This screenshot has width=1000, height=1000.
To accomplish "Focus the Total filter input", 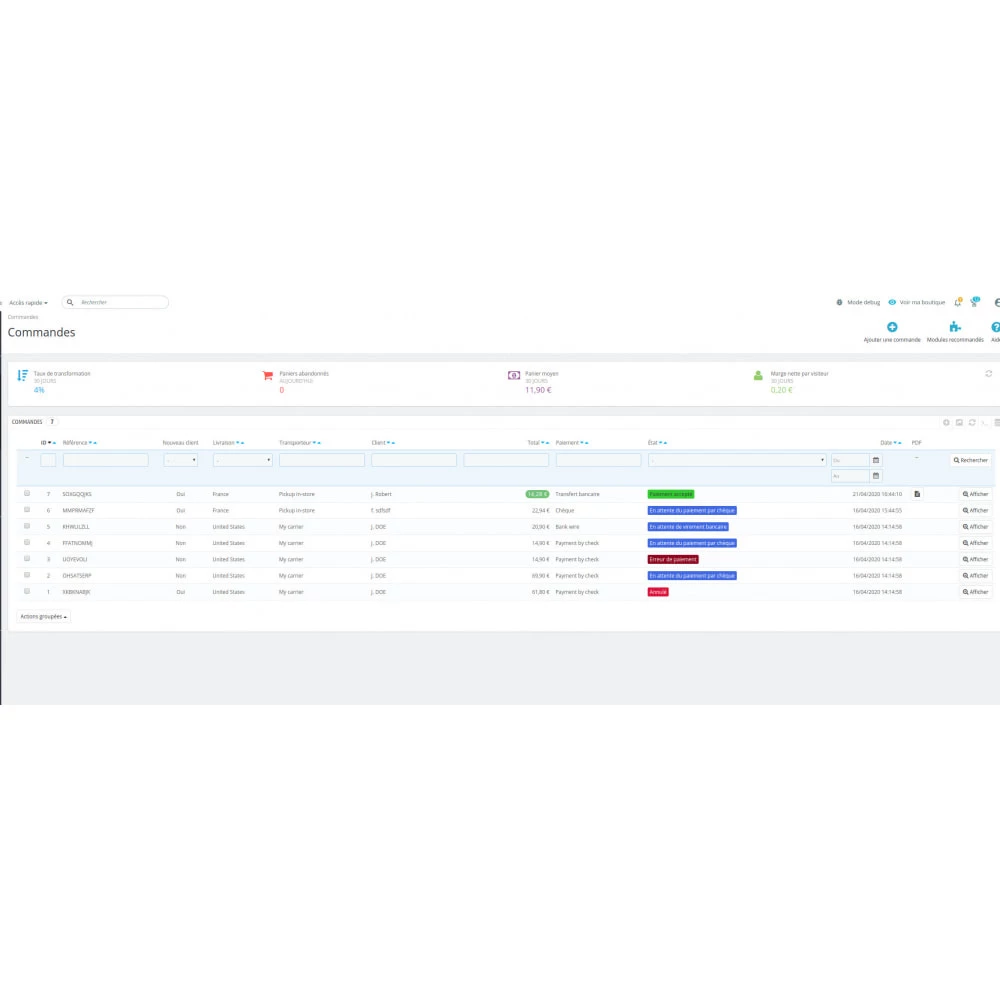I will [506, 460].
